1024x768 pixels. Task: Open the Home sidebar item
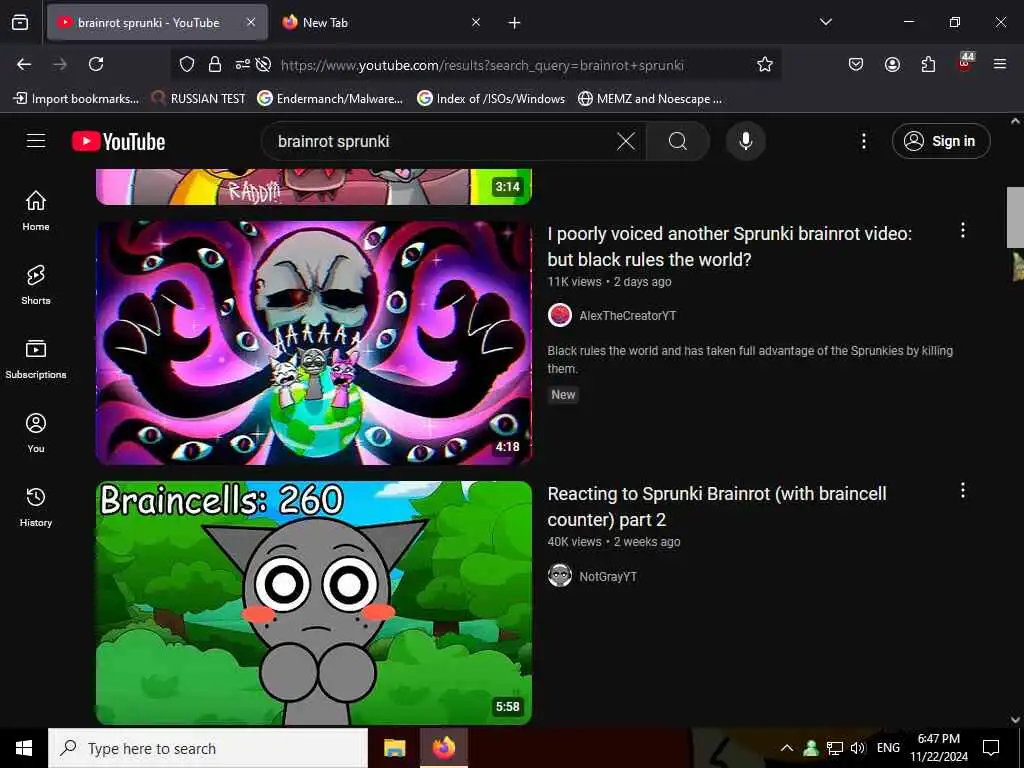pos(36,210)
